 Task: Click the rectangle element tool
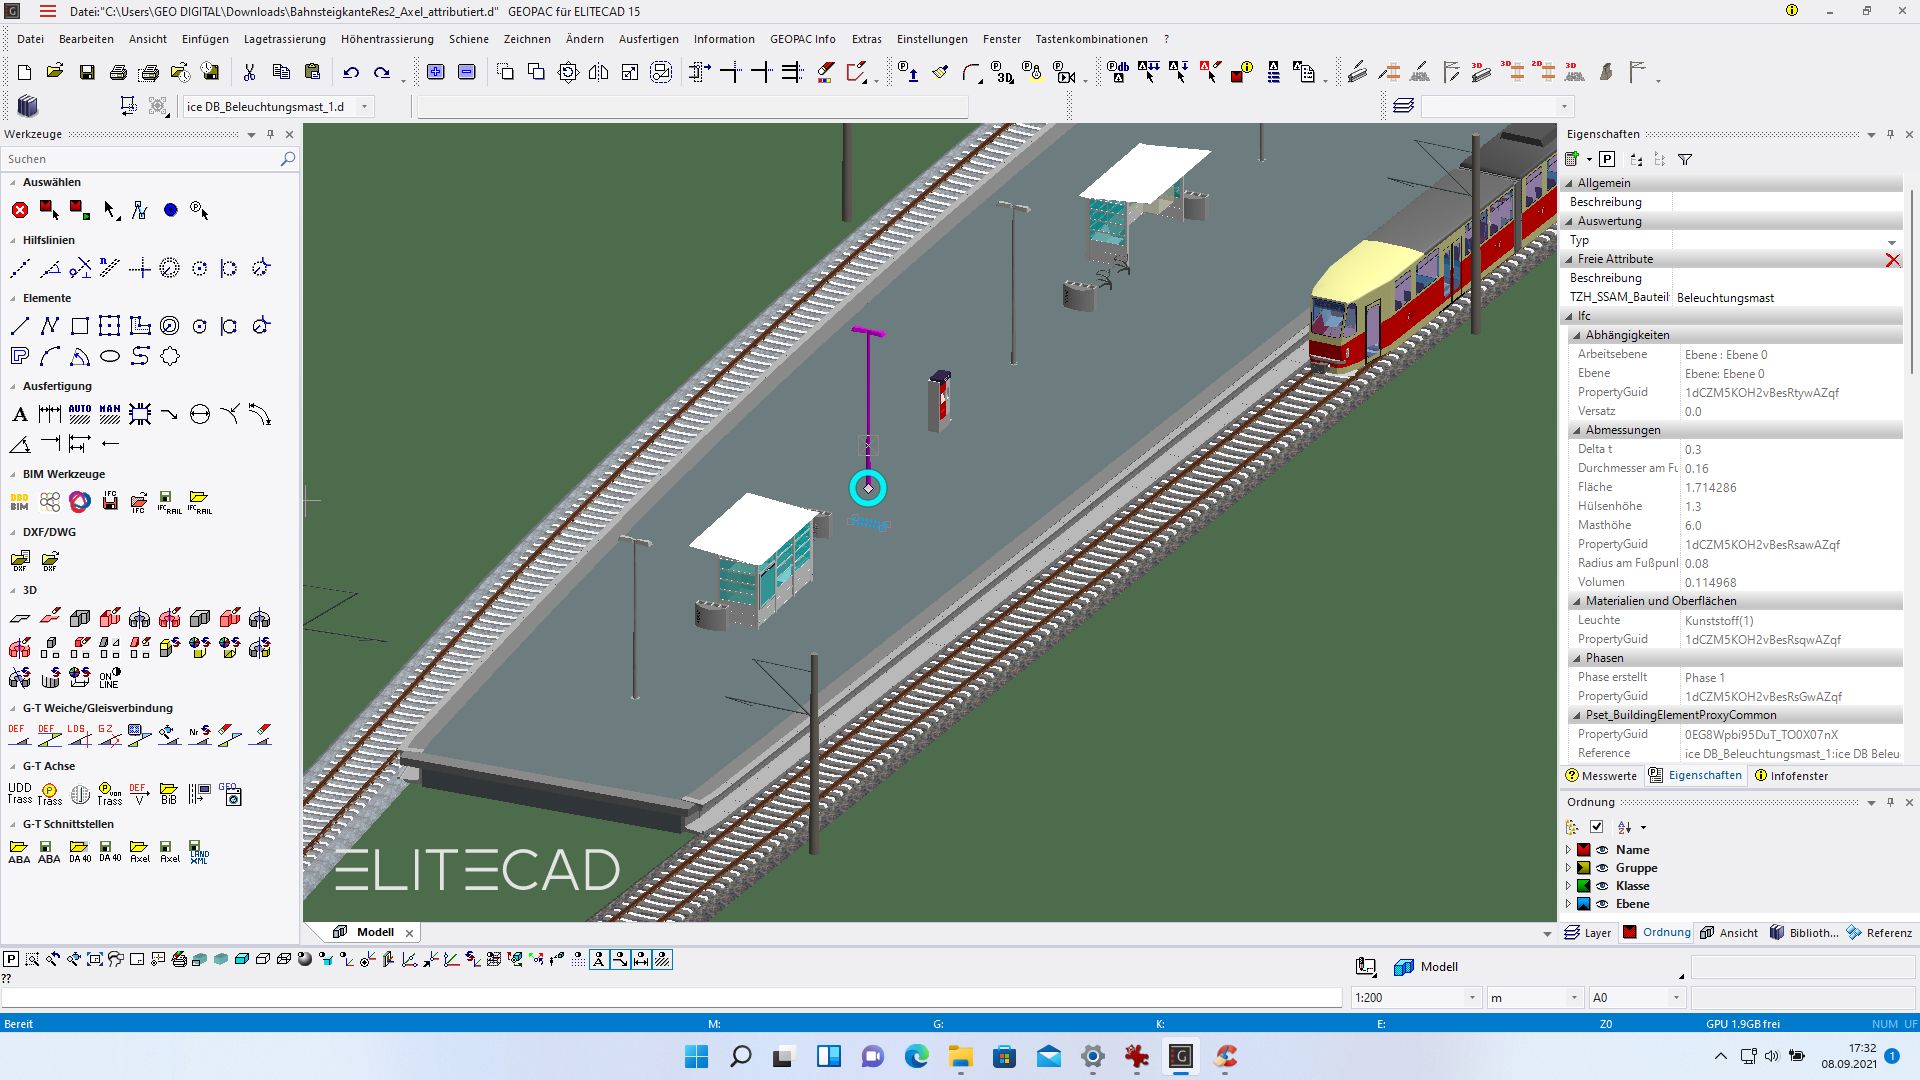tap(80, 326)
